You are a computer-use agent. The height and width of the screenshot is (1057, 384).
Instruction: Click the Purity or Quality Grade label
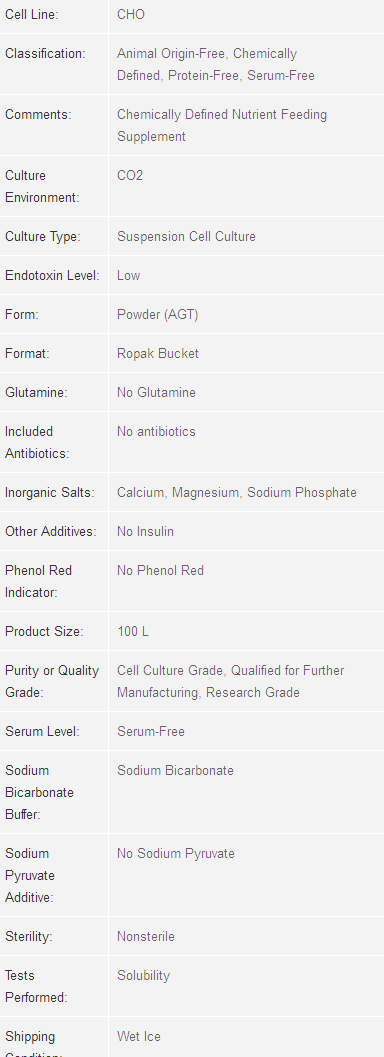tap(52, 682)
